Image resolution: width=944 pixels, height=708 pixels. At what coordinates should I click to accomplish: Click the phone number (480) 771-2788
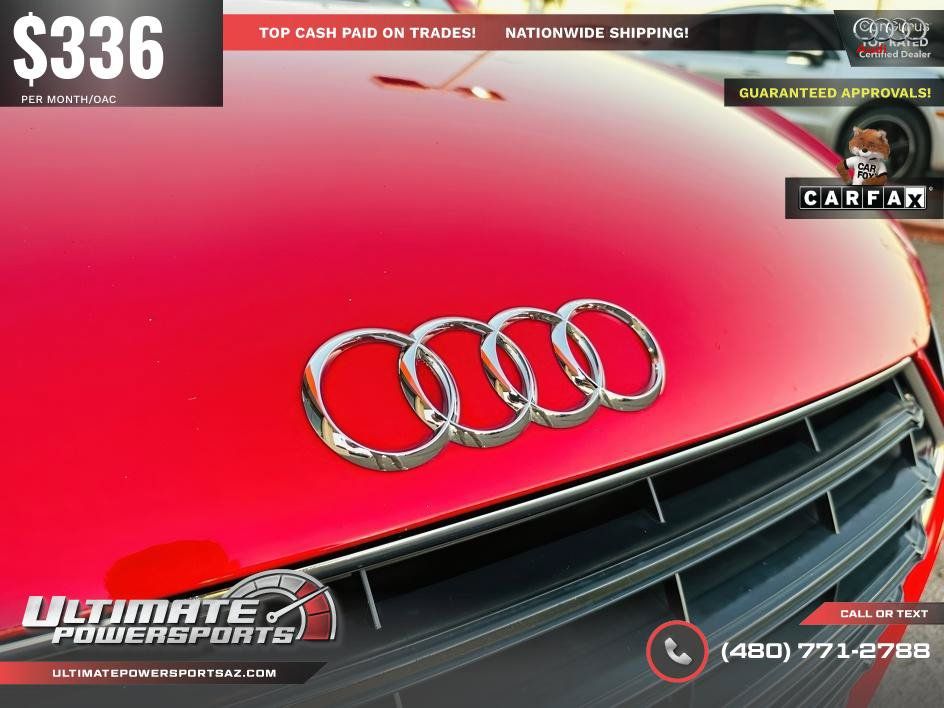point(825,650)
